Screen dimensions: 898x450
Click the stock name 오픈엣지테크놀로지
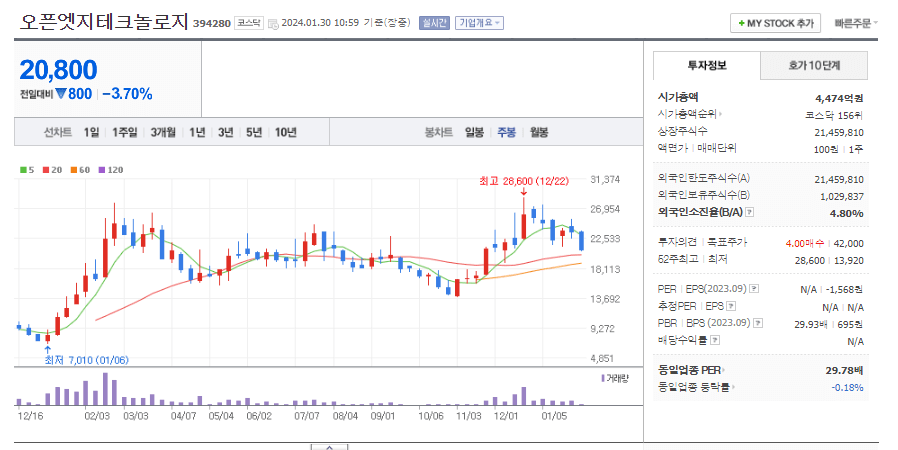click(x=104, y=22)
